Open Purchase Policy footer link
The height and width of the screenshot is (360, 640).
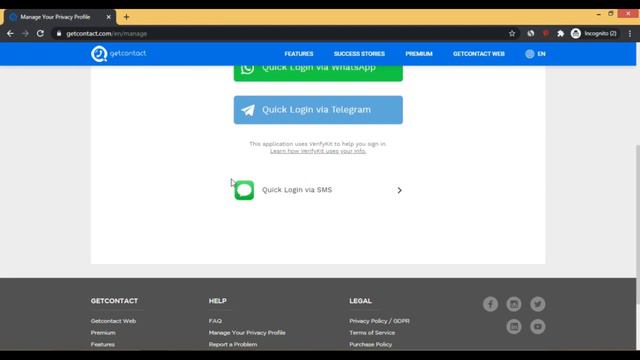click(x=370, y=344)
